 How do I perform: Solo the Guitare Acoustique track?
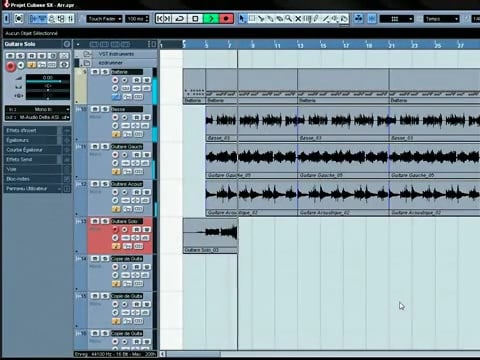click(x=104, y=184)
